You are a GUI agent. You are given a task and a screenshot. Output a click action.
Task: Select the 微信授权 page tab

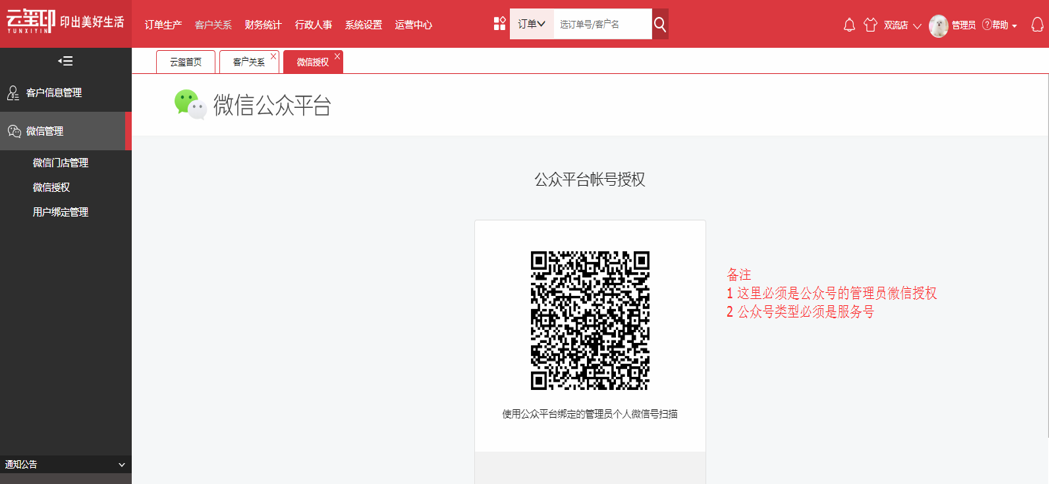point(313,62)
